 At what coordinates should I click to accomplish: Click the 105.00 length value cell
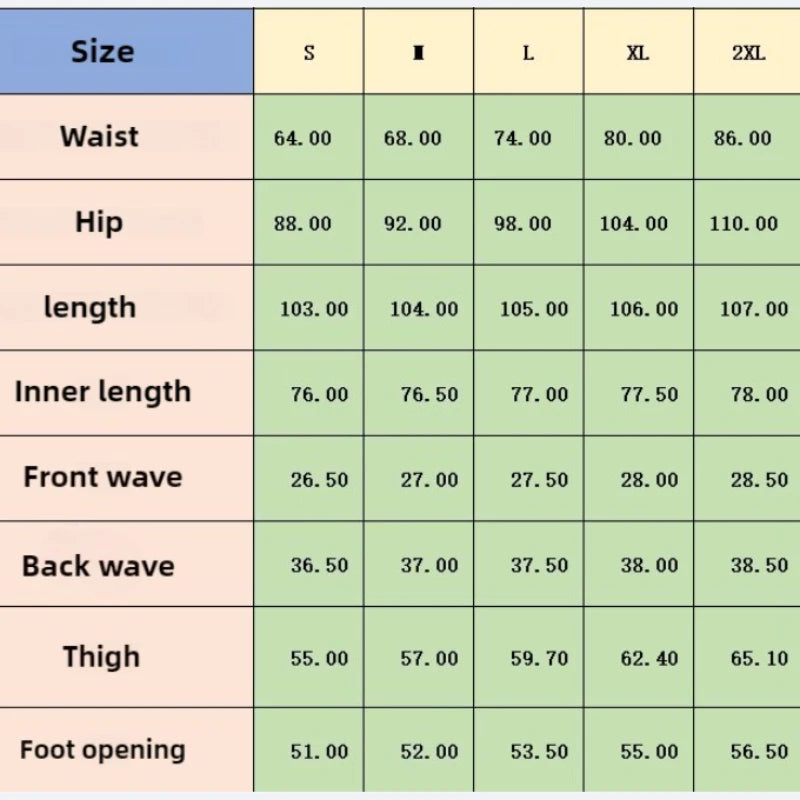click(534, 309)
